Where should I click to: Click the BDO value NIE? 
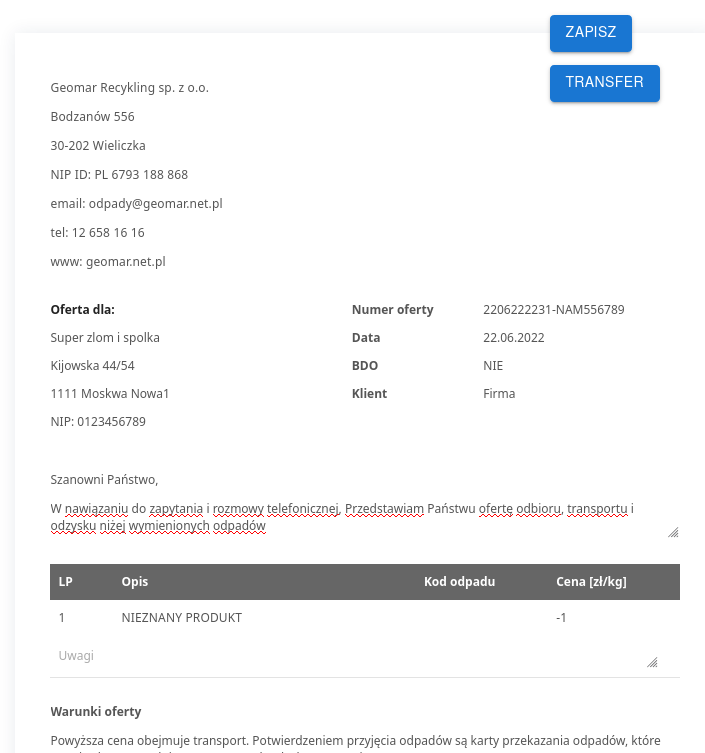tap(493, 366)
